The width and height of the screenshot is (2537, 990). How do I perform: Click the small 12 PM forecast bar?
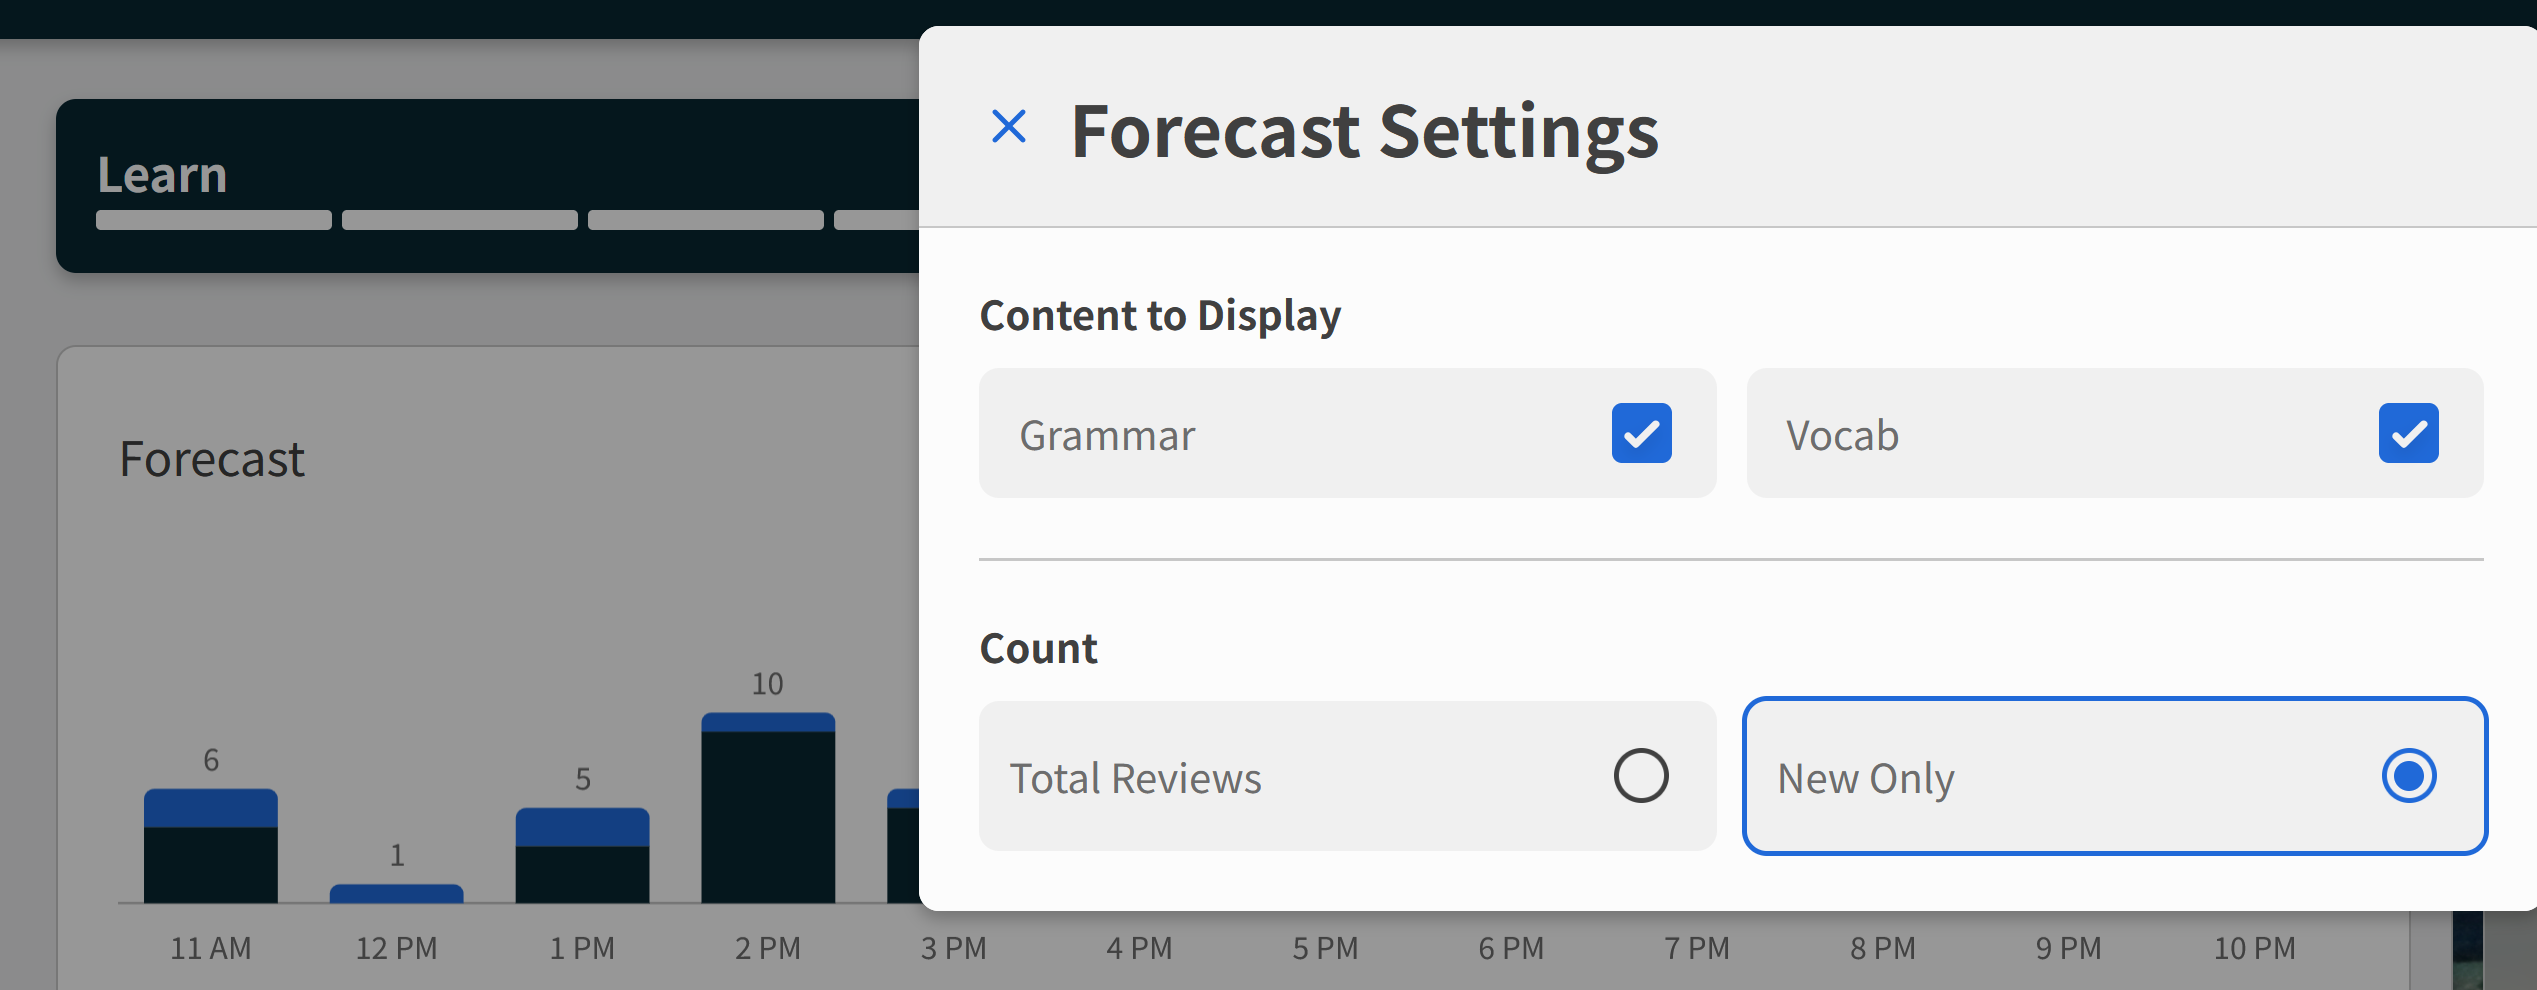(396, 893)
